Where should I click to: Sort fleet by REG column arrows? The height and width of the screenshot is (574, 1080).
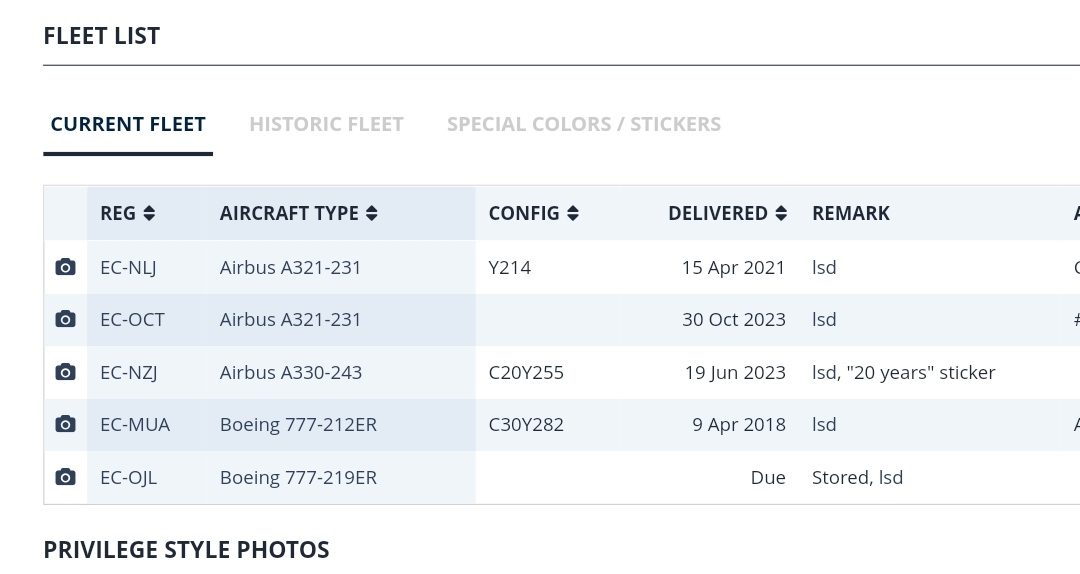[x=149, y=213]
